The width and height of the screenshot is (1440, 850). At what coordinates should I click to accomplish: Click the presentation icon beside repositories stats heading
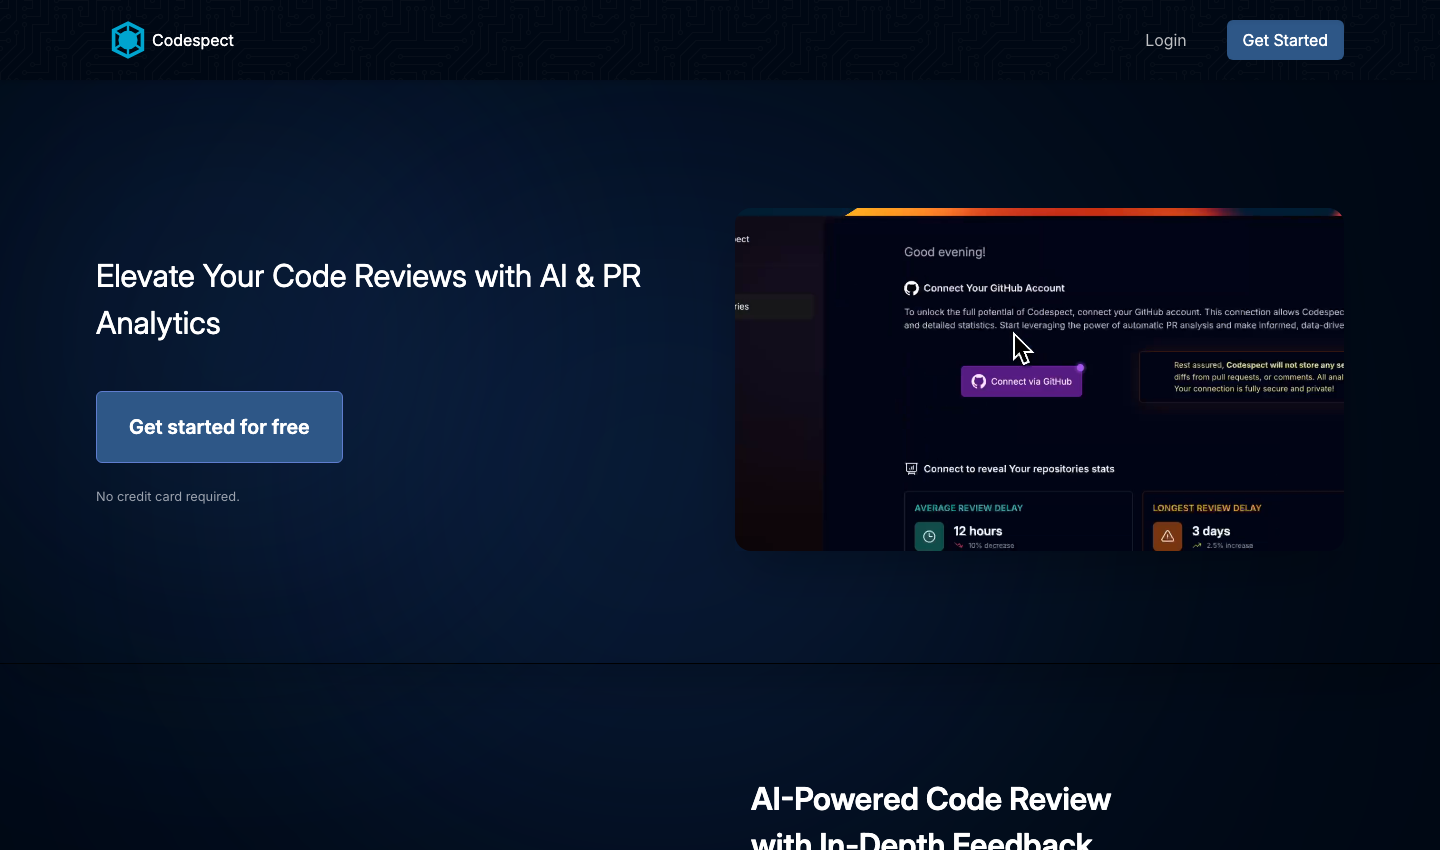[911, 469]
